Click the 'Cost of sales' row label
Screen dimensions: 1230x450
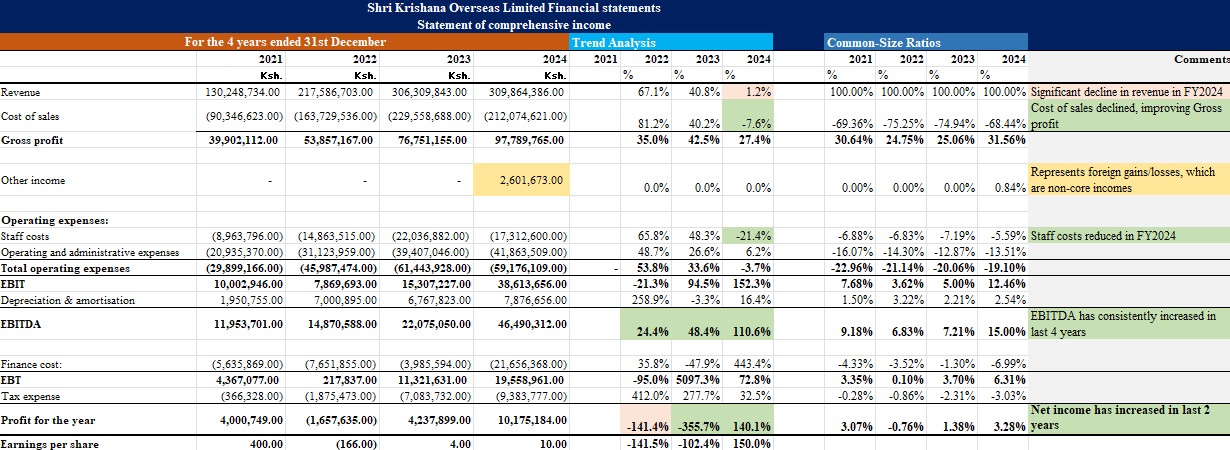pyautogui.click(x=31, y=116)
